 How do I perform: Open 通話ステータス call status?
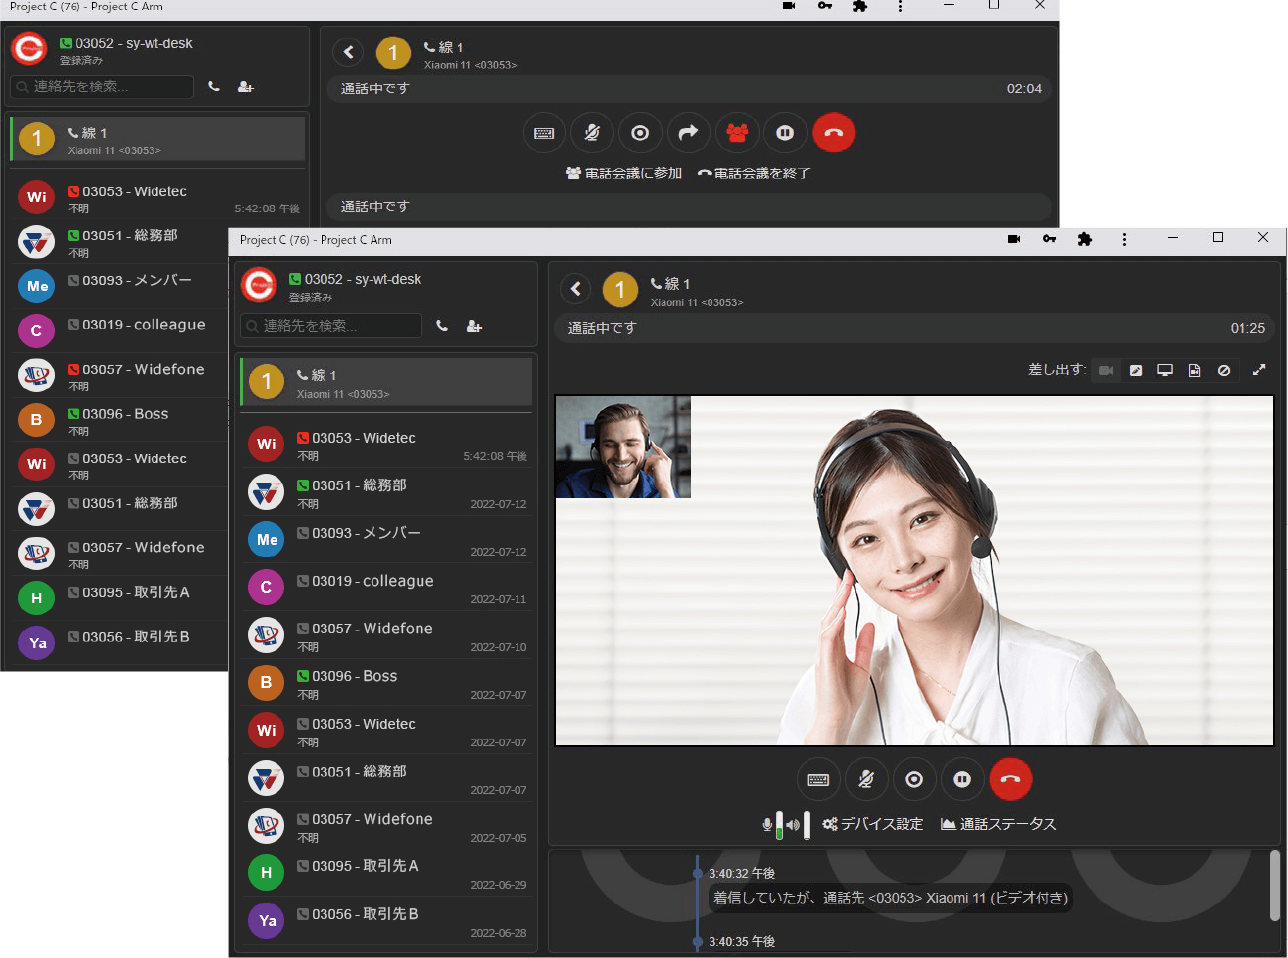998,824
